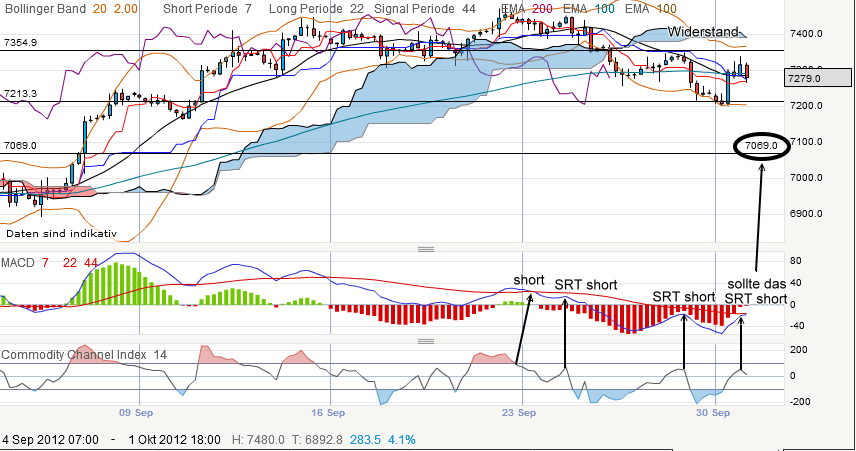This screenshot has height=451, width=856.
Task: Click the current price tag 7279.0
Action: click(818, 78)
